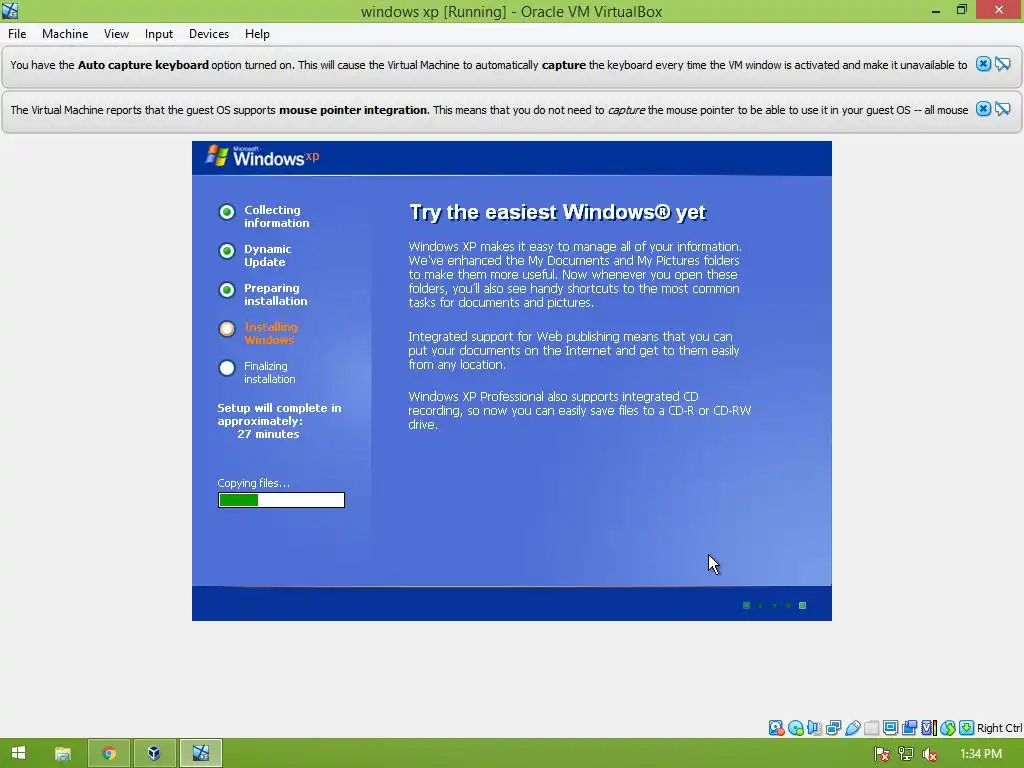Open VirtualBox Manager from the taskbar
The image size is (1024, 768).
154,753
